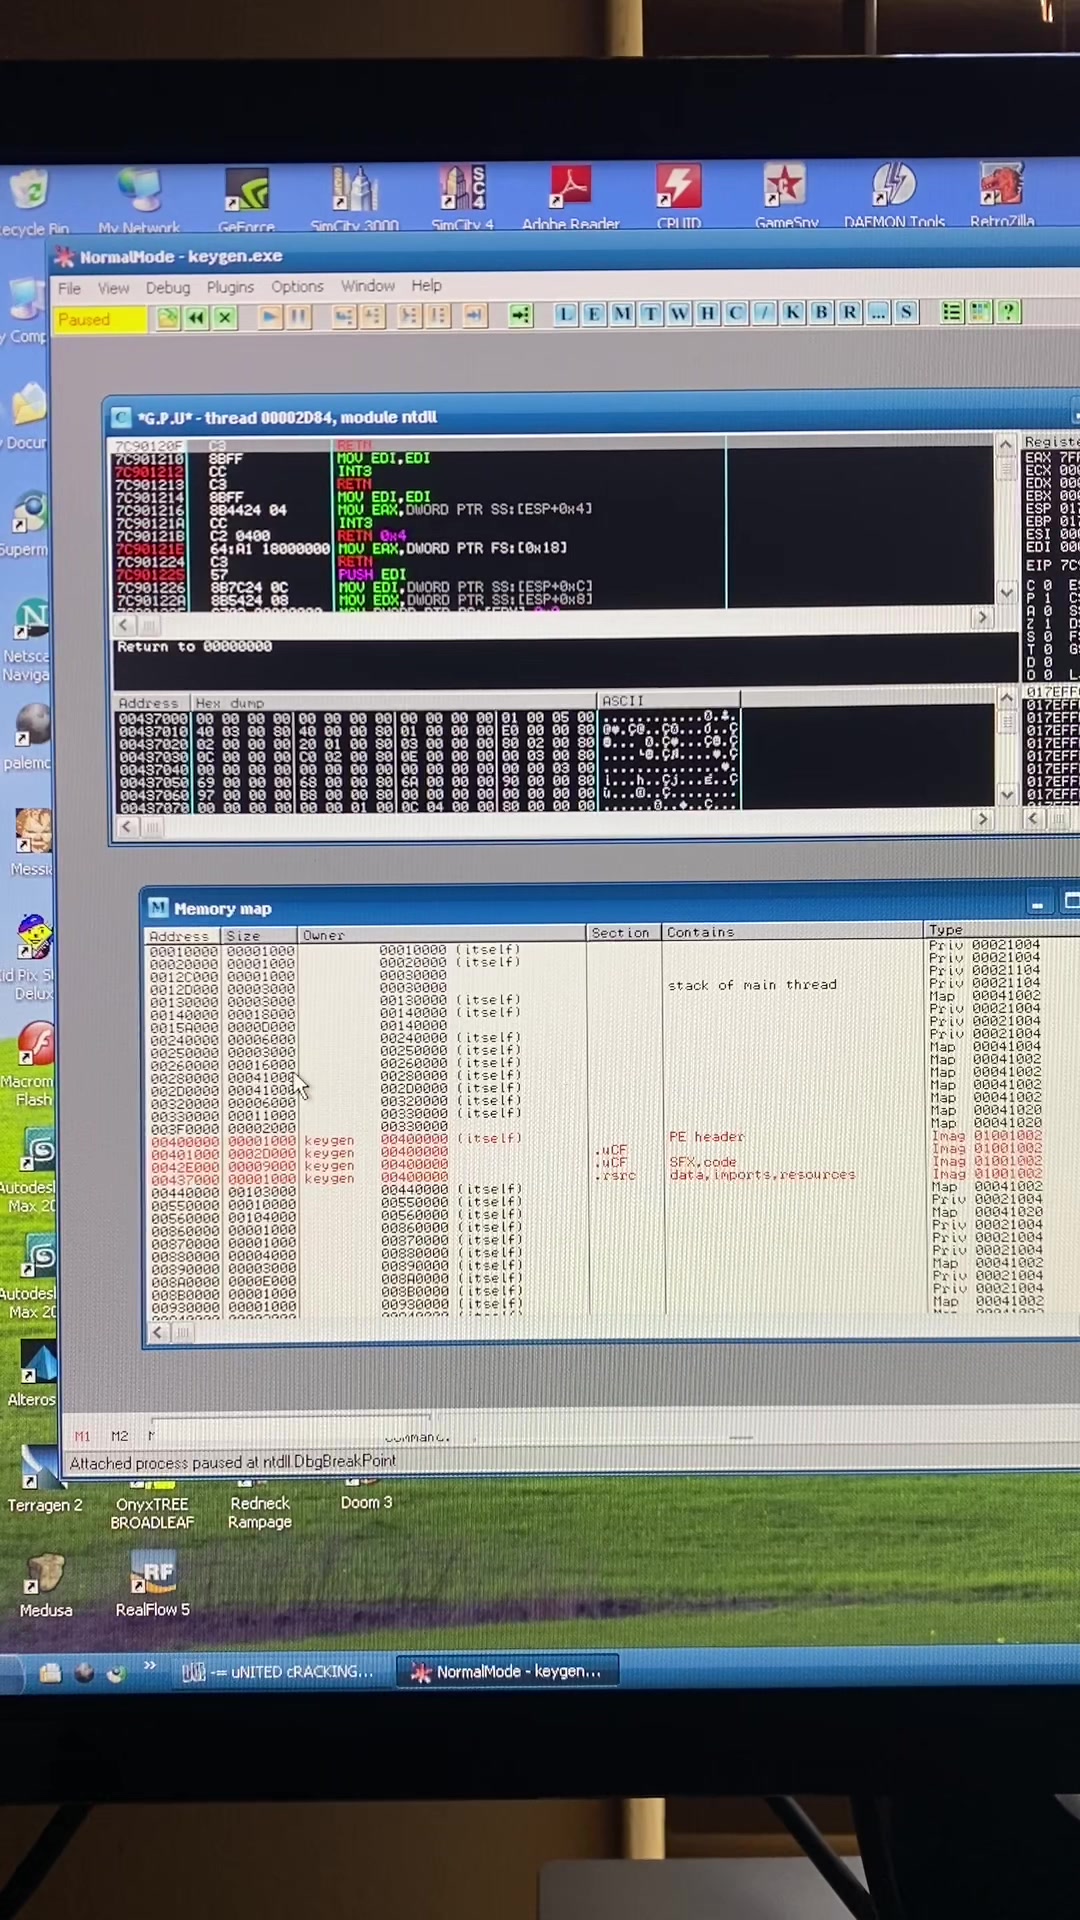Click dump pane scroll down arrow
The image size is (1080, 1920).
coord(1007,794)
